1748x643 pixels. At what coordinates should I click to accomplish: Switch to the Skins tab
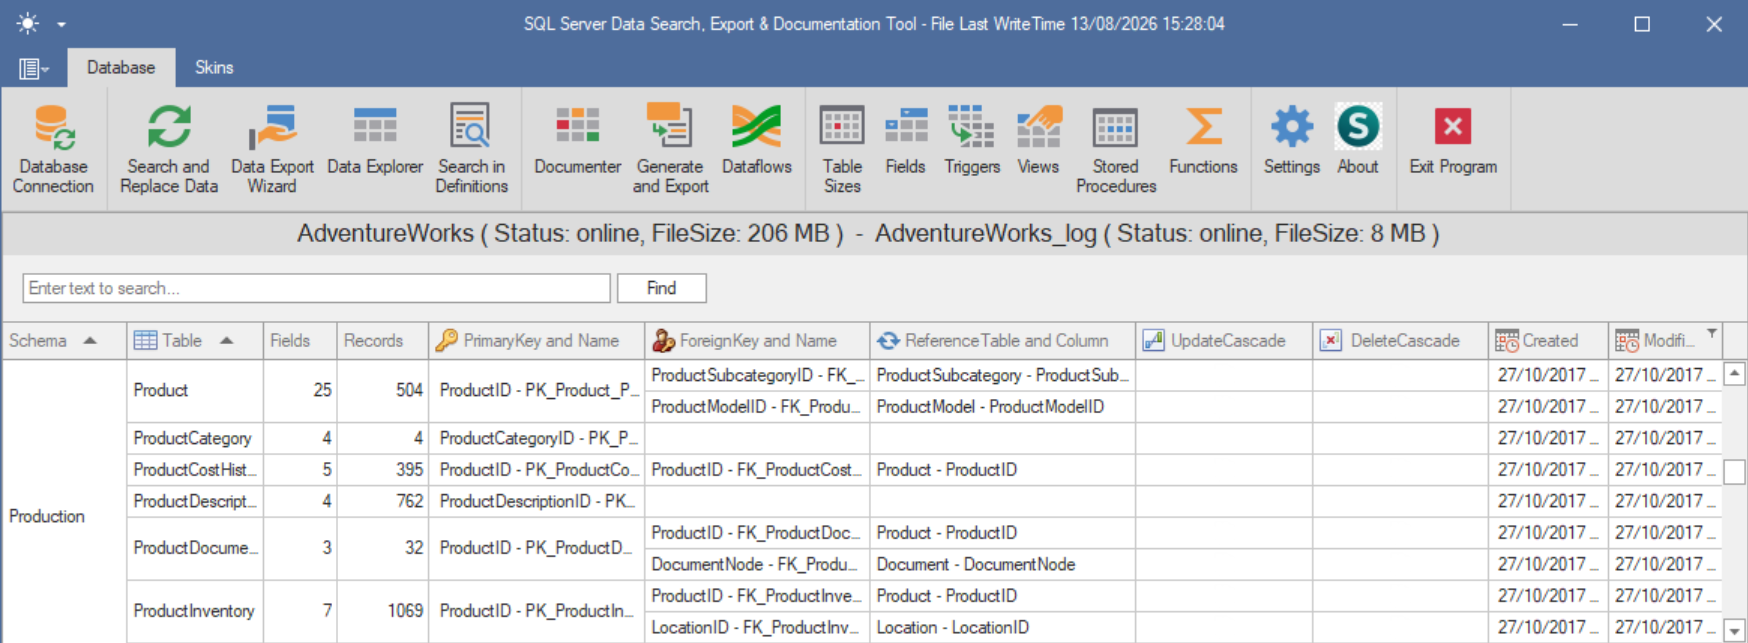(214, 67)
